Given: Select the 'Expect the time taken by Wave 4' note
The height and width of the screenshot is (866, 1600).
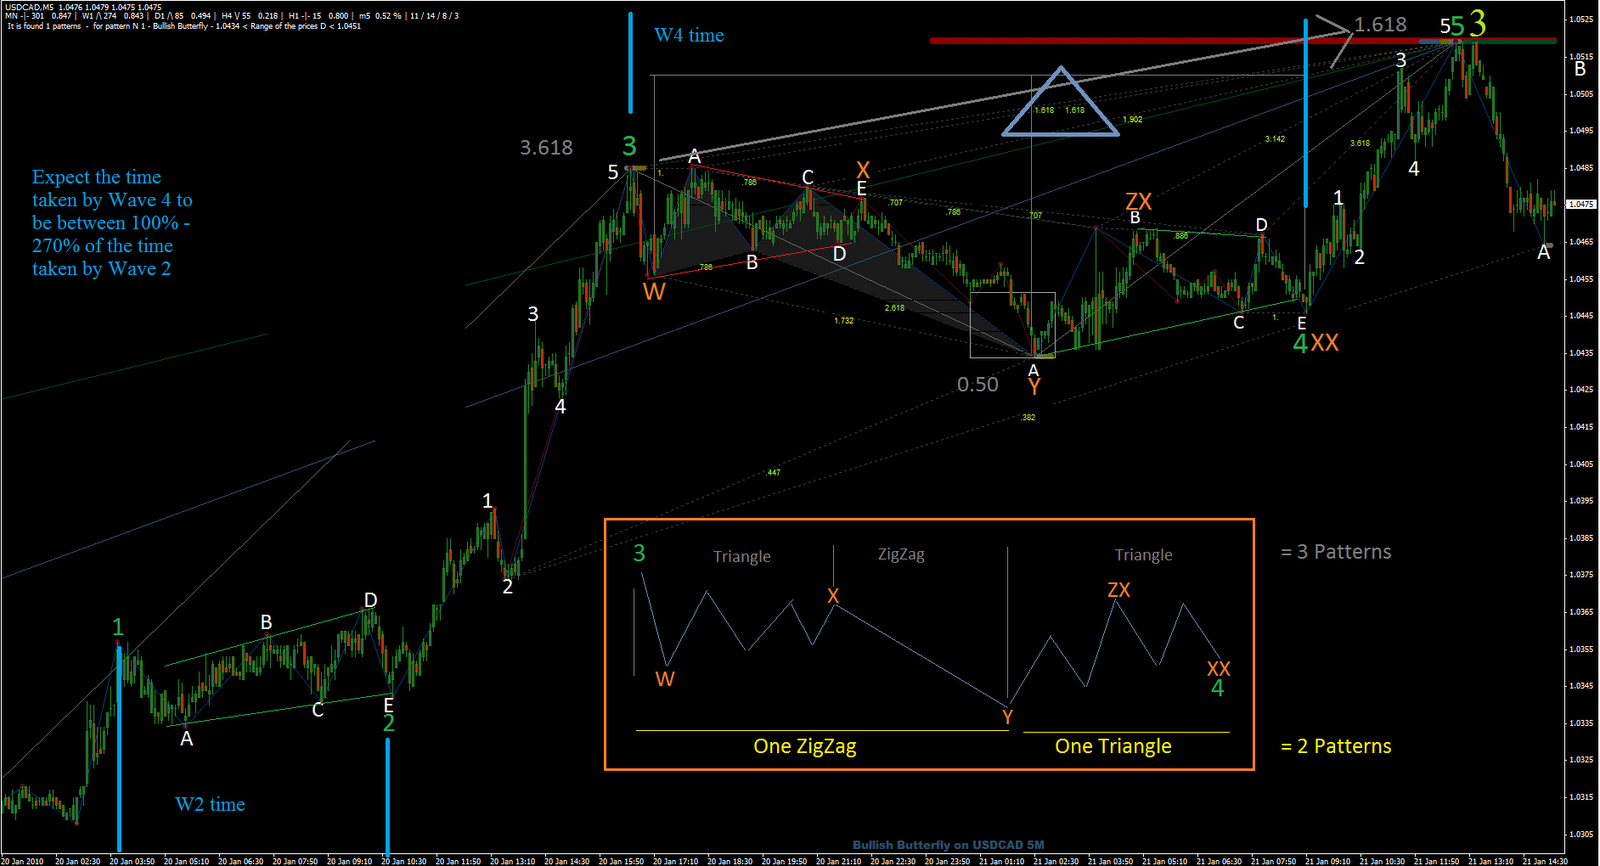Looking at the screenshot, I should click(x=112, y=223).
